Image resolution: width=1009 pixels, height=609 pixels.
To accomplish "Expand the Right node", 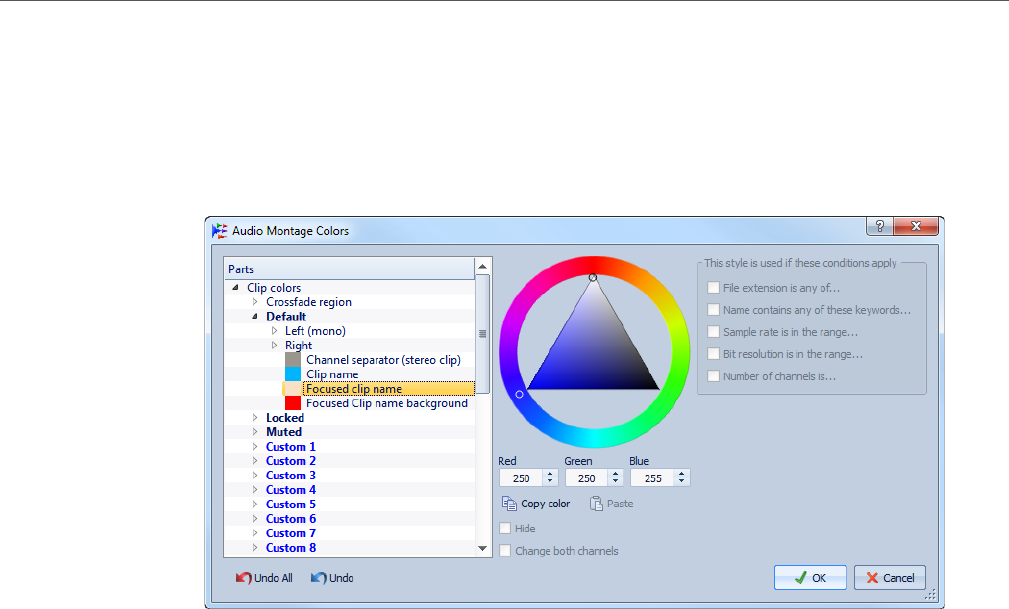I will 274,345.
